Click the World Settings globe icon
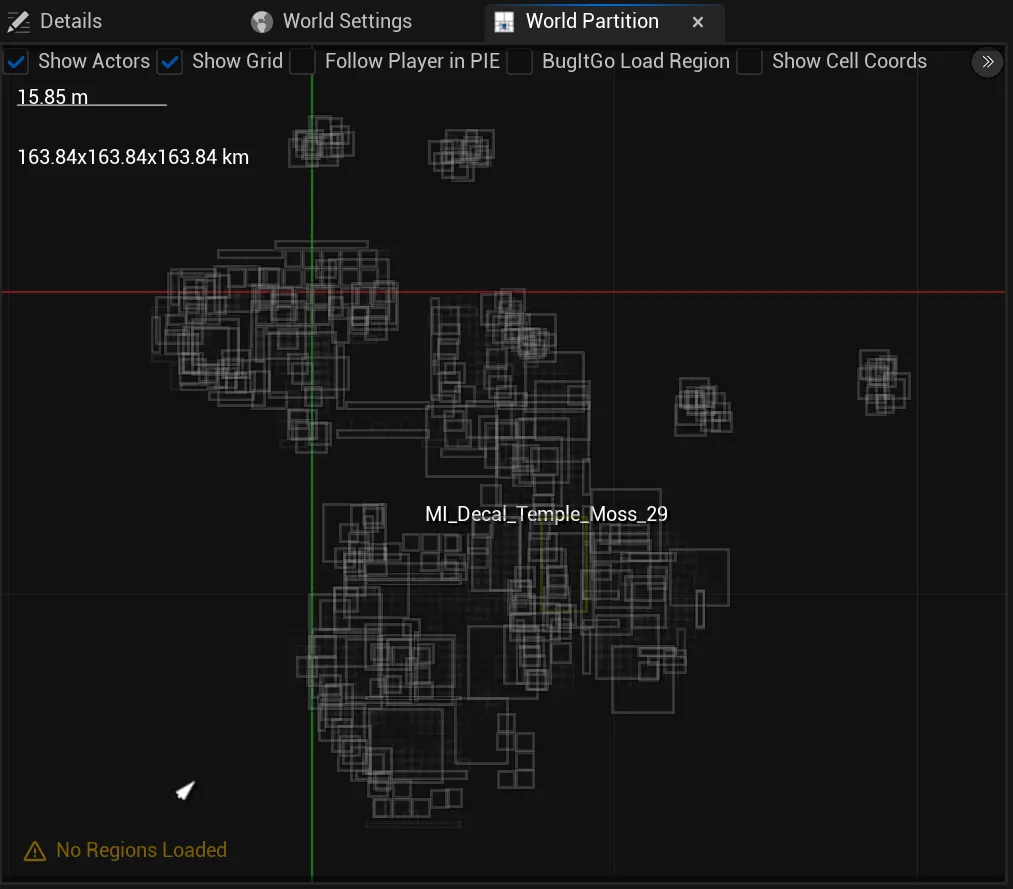The image size is (1013, 889). 261,21
